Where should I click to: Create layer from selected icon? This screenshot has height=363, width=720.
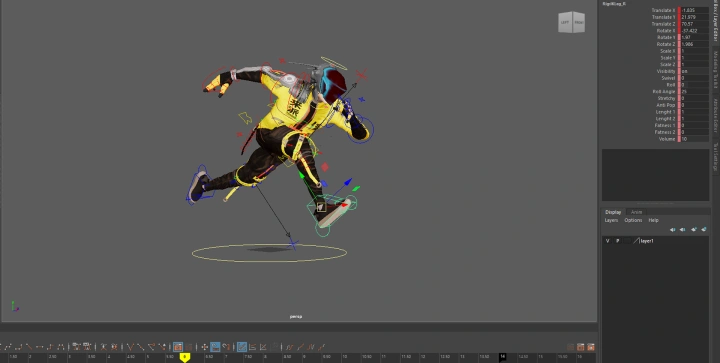(704, 229)
